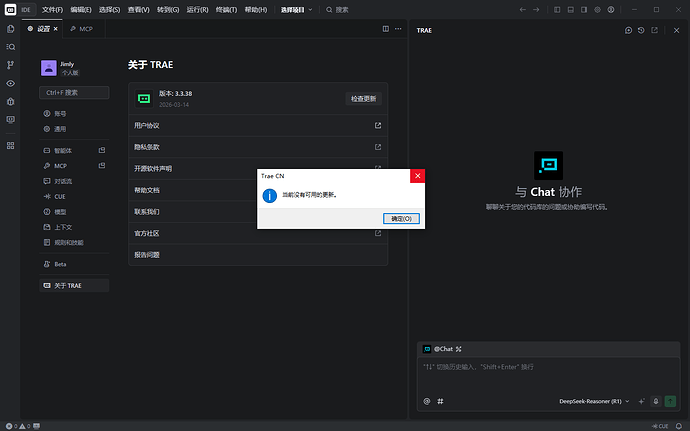Open MCP settings section in sidebar
The height and width of the screenshot is (431, 690).
pos(74,166)
